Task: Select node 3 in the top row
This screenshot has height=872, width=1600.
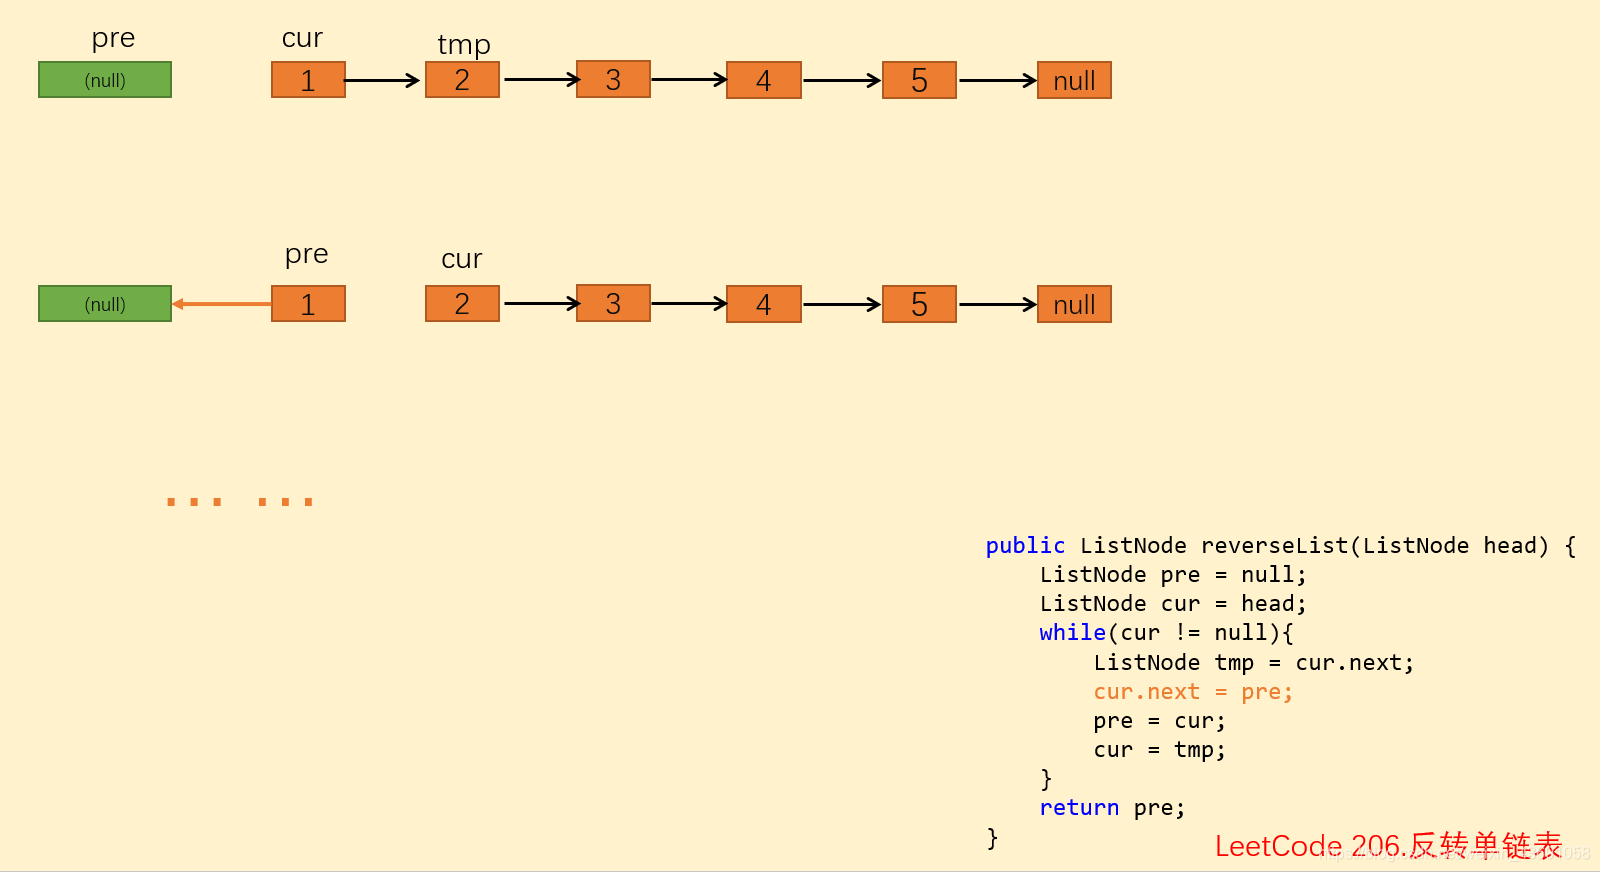Action: click(x=613, y=79)
